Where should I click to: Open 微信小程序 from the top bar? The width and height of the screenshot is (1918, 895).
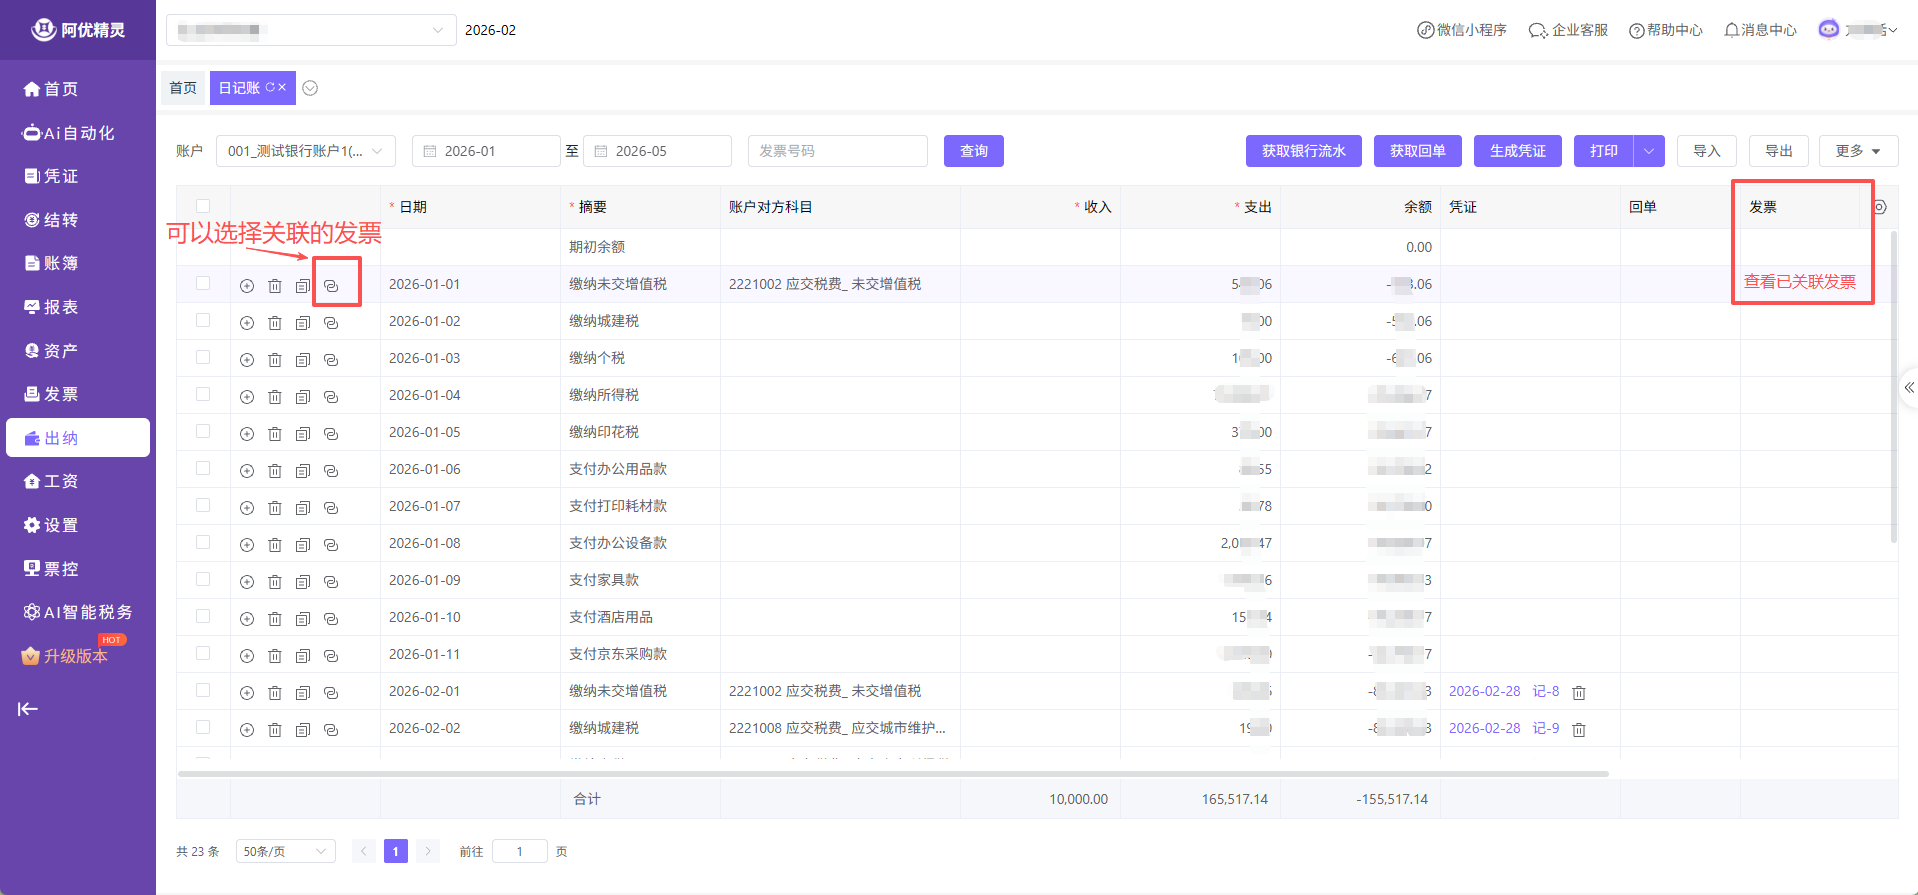1462,30
